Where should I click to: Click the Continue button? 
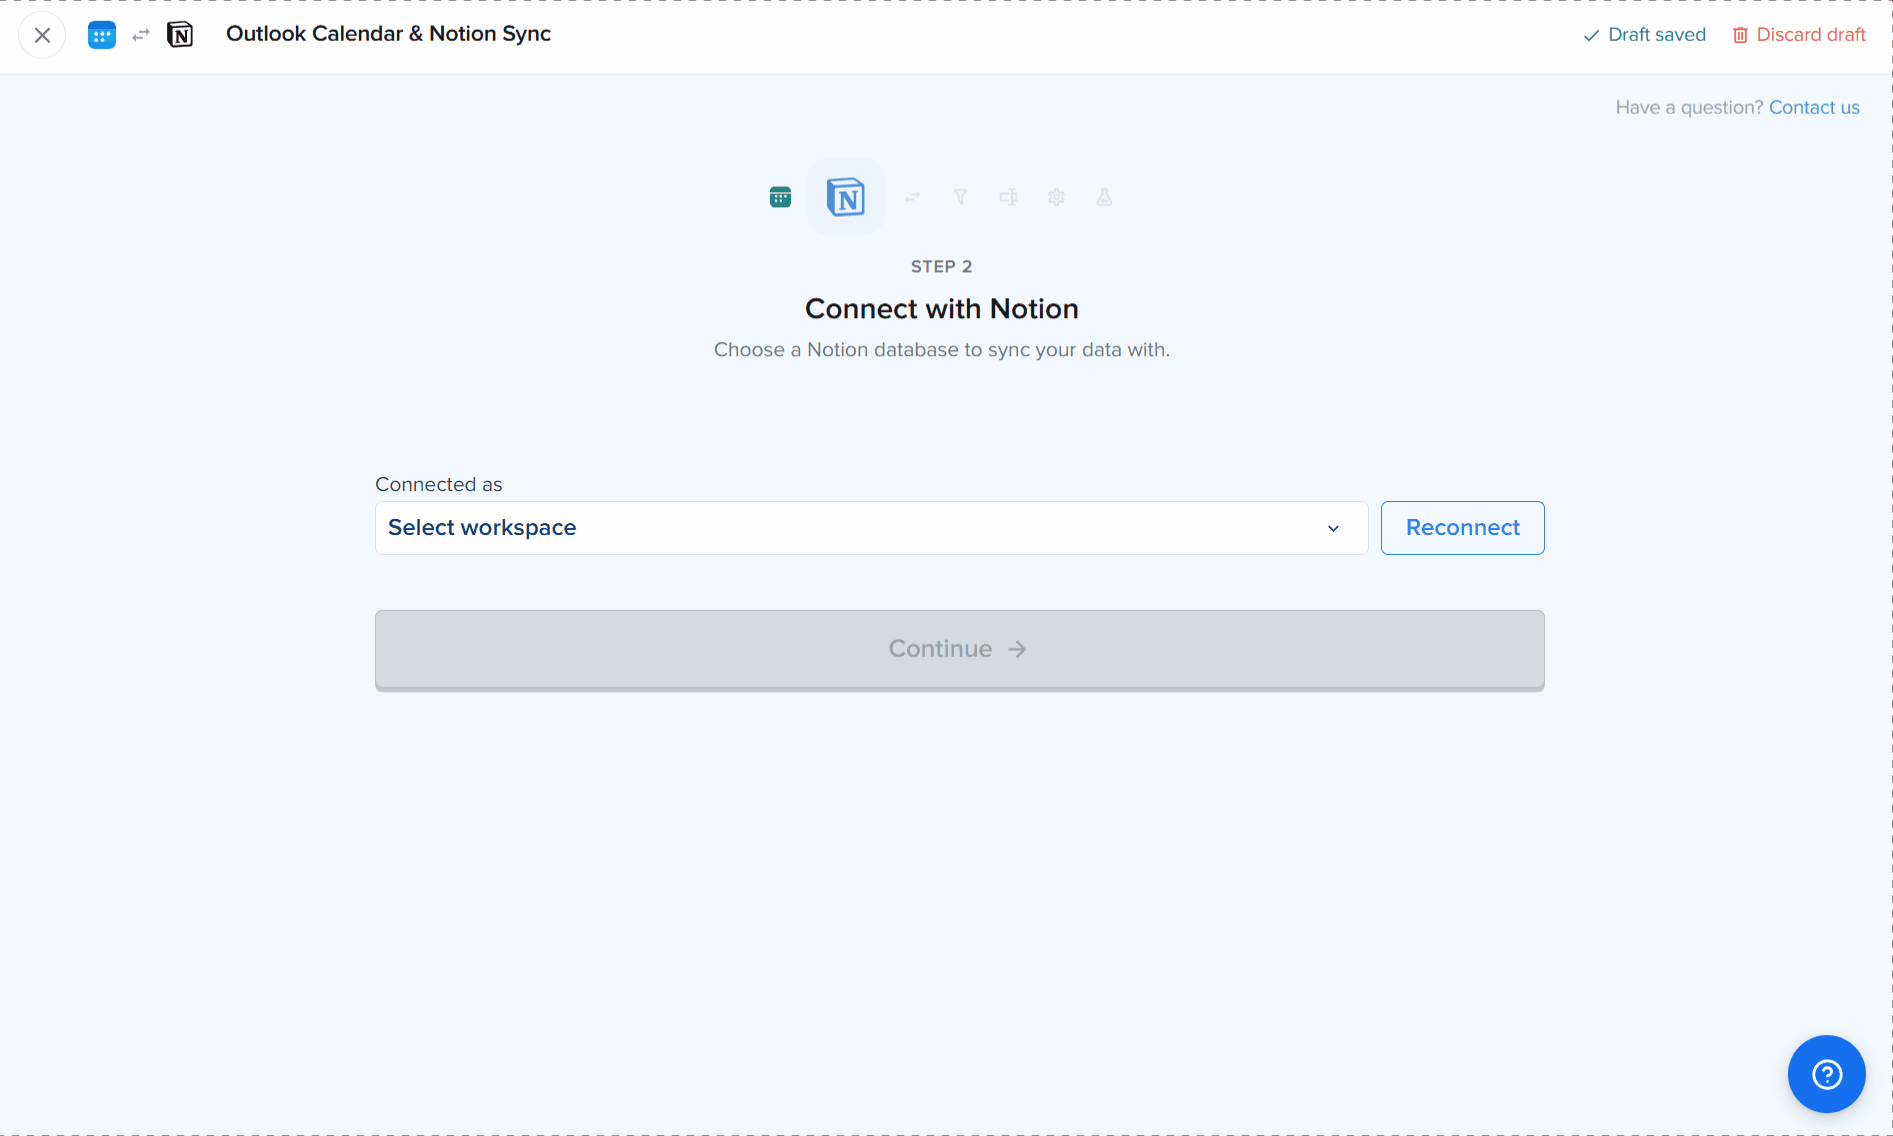coord(959,650)
